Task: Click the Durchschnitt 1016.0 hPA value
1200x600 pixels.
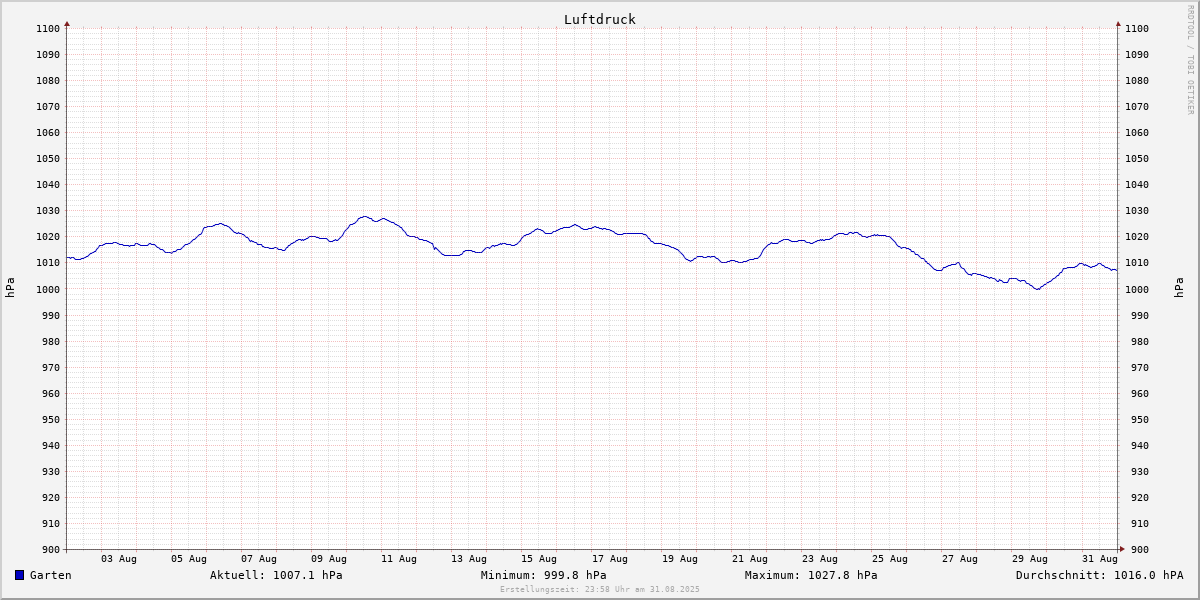Action: click(x=1099, y=575)
